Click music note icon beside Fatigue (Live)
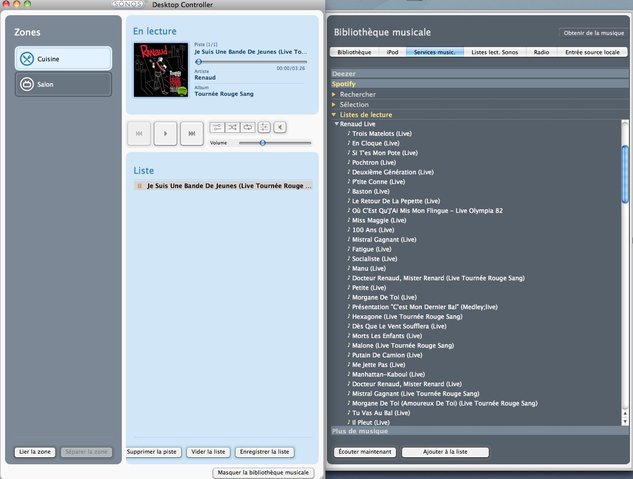 coord(349,249)
